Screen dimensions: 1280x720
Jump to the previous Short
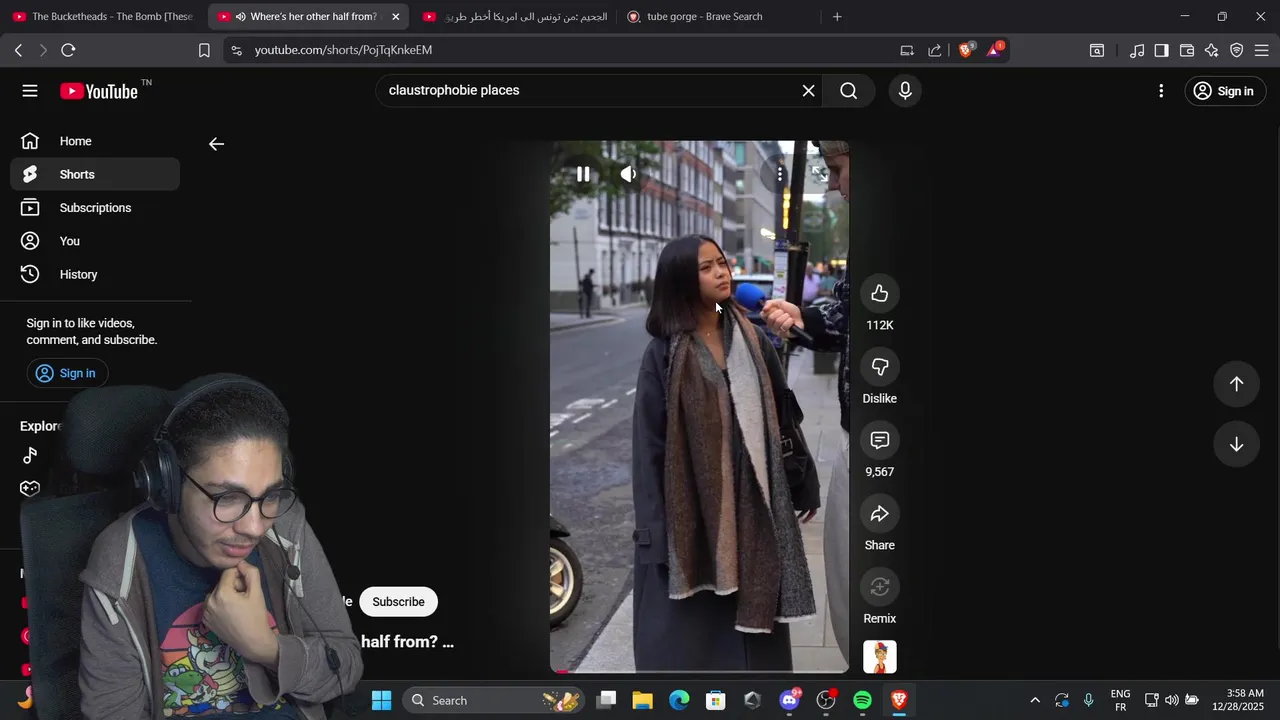pos(1236,384)
